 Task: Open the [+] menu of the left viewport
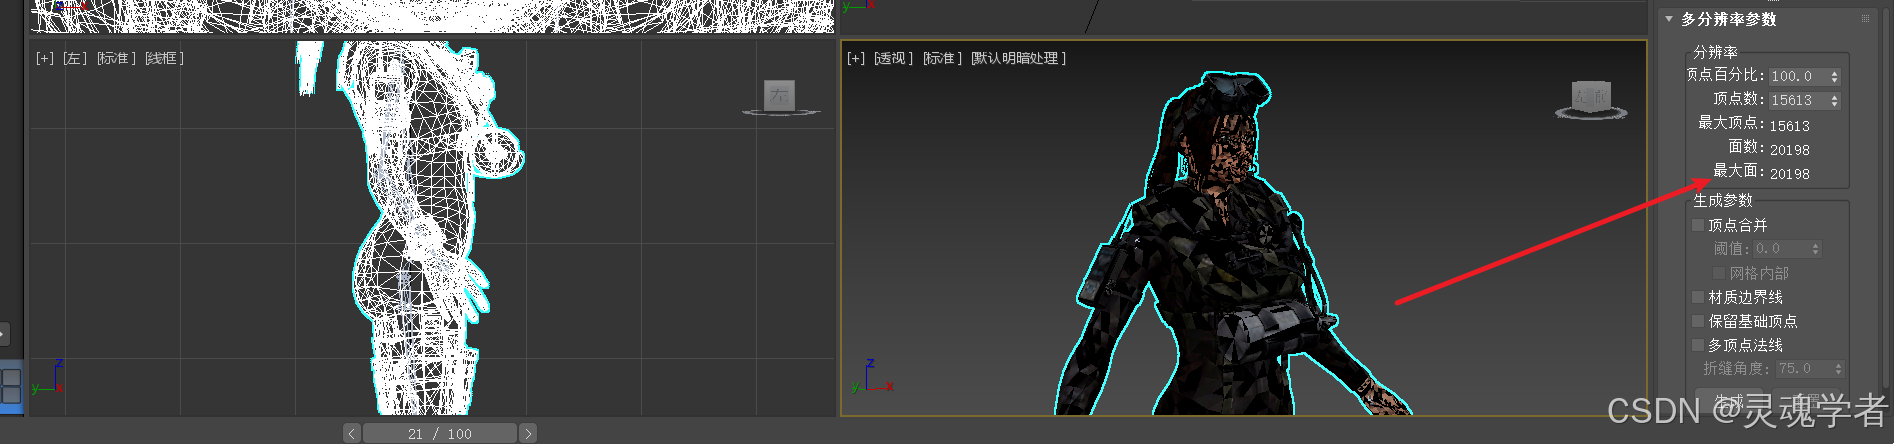pyautogui.click(x=45, y=58)
